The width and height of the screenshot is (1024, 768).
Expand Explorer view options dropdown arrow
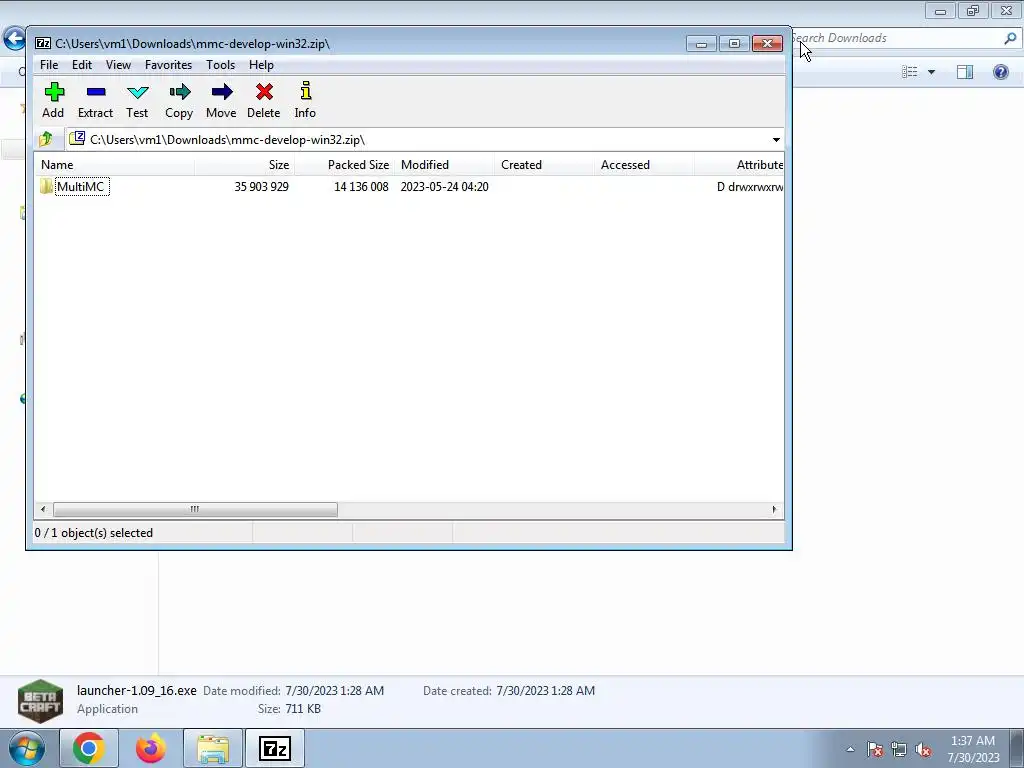coord(931,72)
